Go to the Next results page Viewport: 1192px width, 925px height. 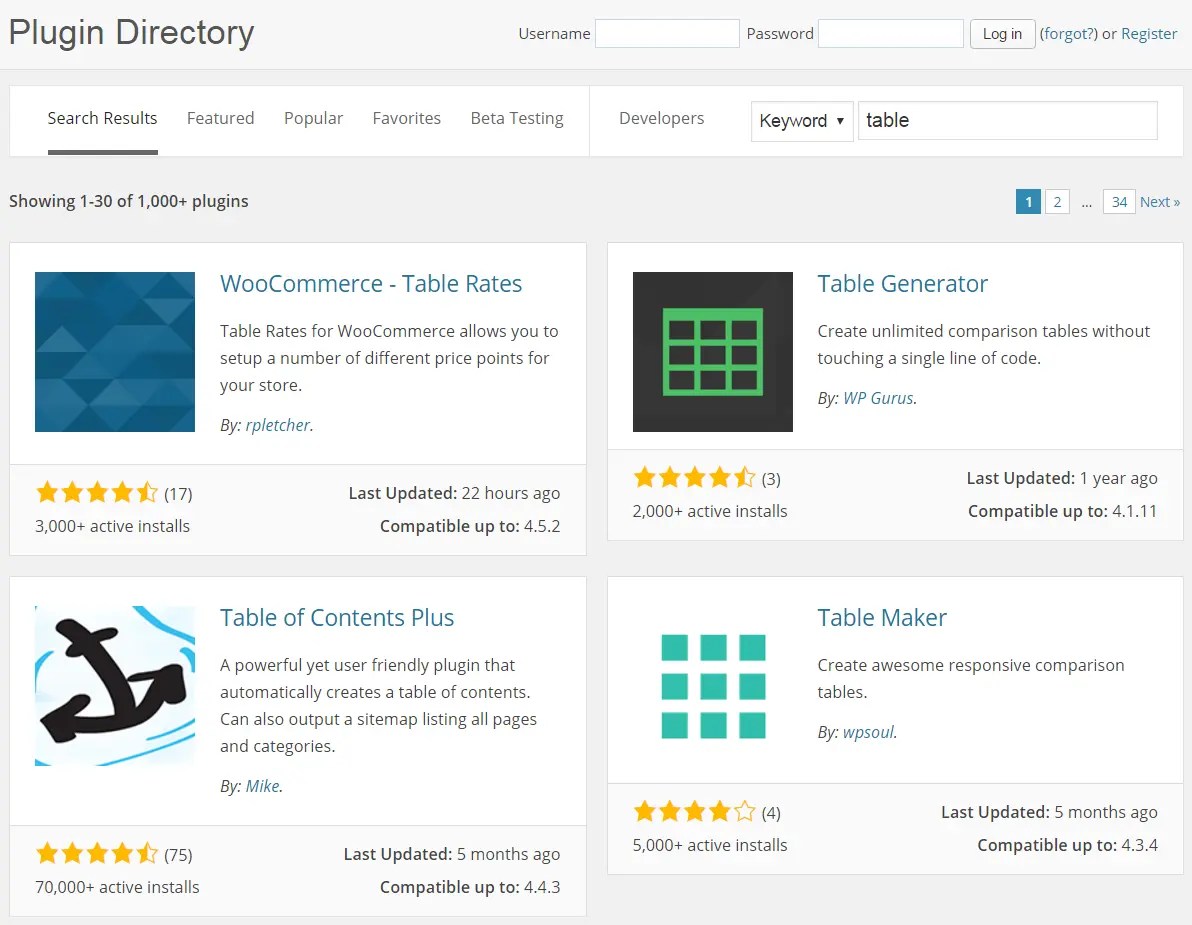tap(1159, 201)
